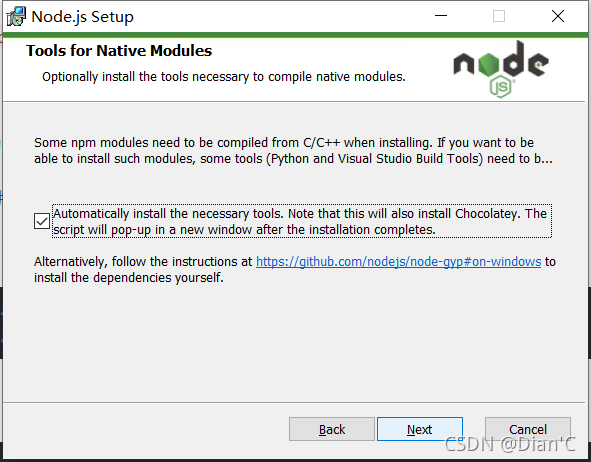Click the installer icon in the title bar
Screen dimensions: 591x462
click(16, 17)
